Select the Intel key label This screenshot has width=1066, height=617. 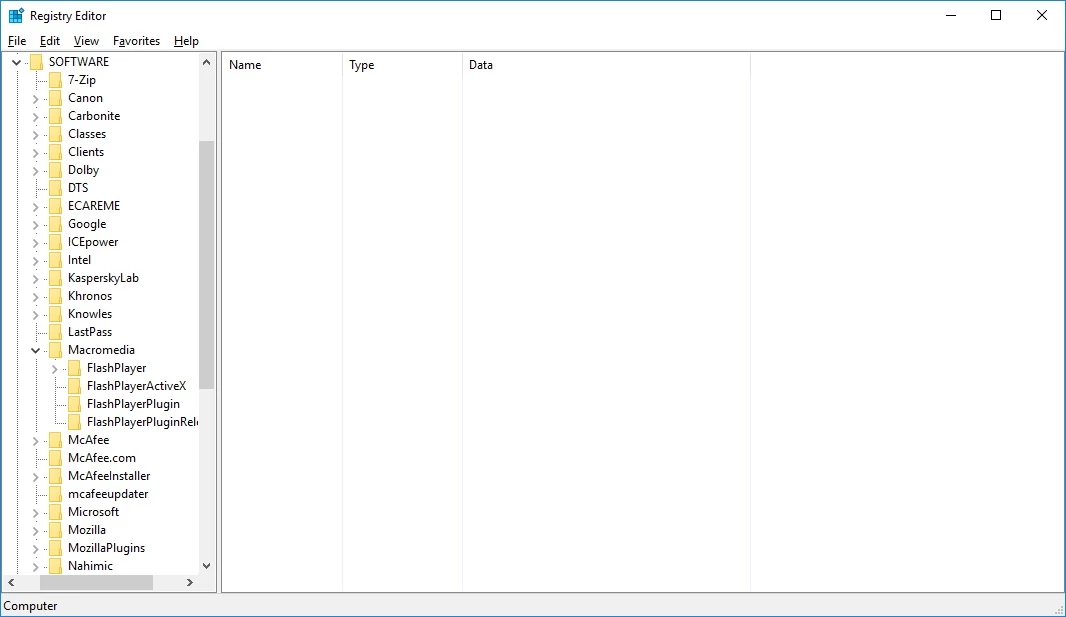(79, 260)
